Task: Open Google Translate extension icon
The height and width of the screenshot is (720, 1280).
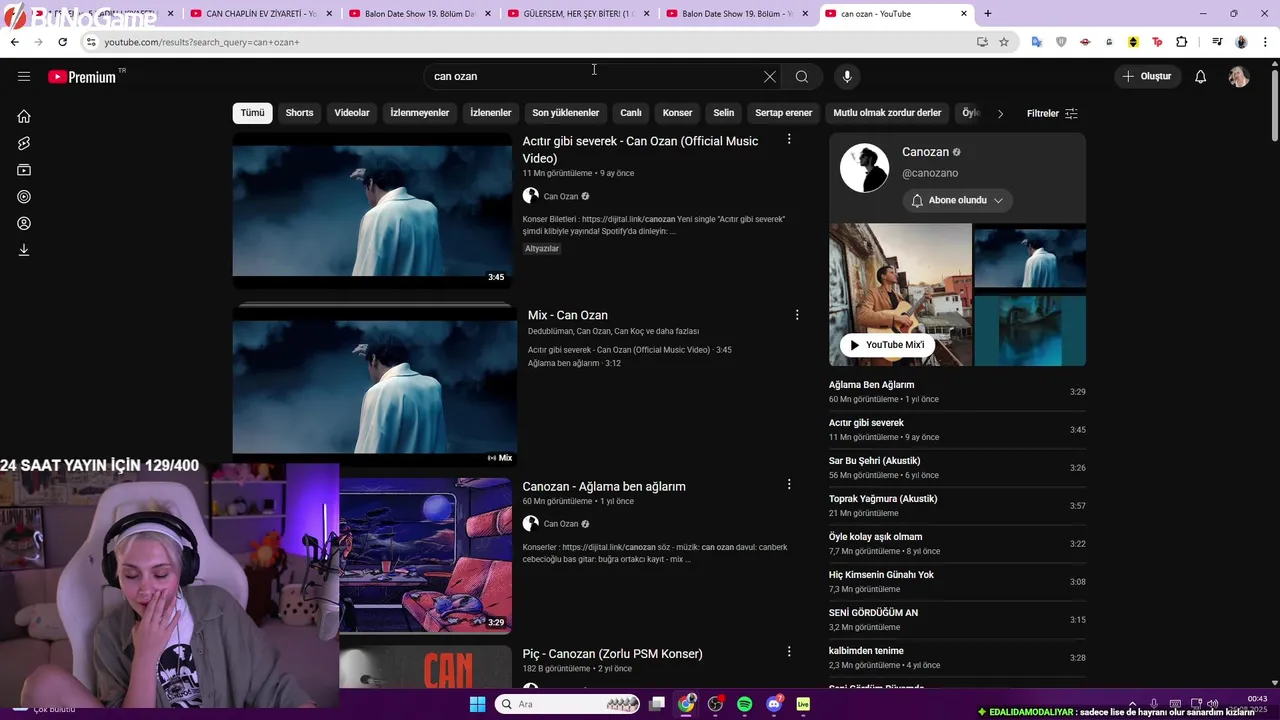Action: point(1036,42)
